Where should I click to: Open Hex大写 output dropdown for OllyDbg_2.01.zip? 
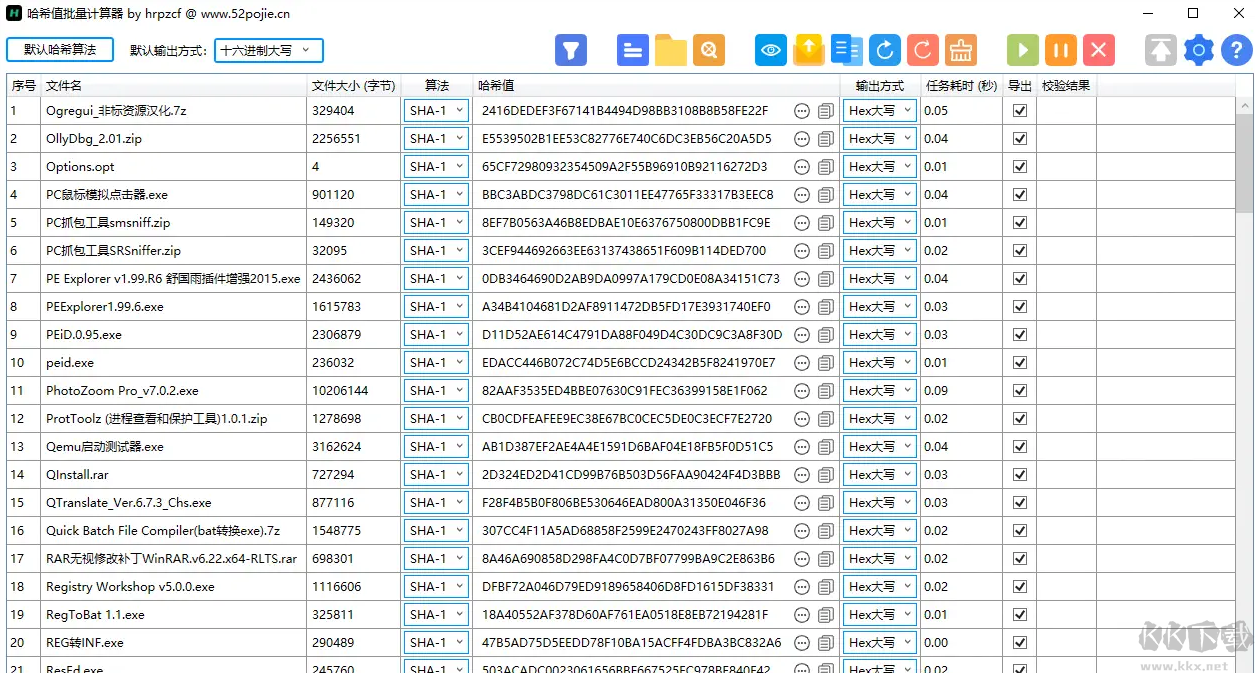coord(880,139)
